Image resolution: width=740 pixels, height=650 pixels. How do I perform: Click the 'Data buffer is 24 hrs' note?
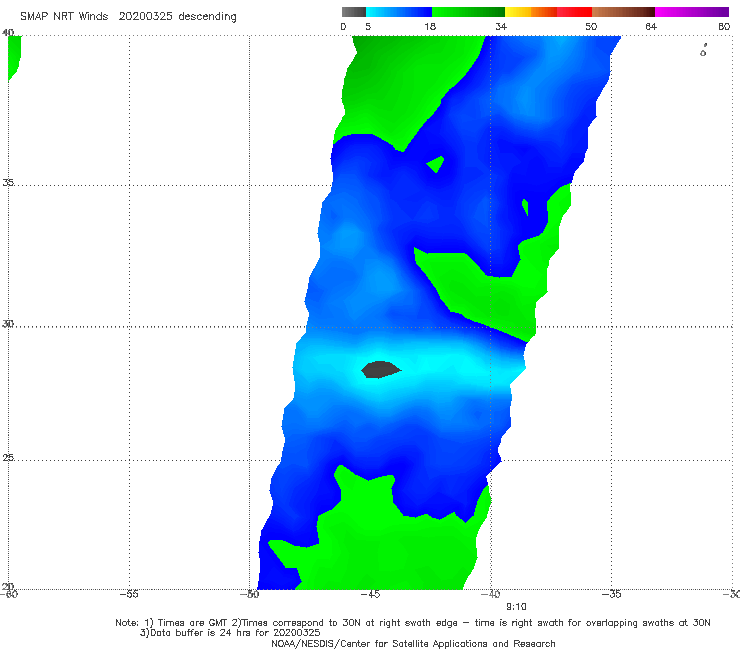point(230,633)
